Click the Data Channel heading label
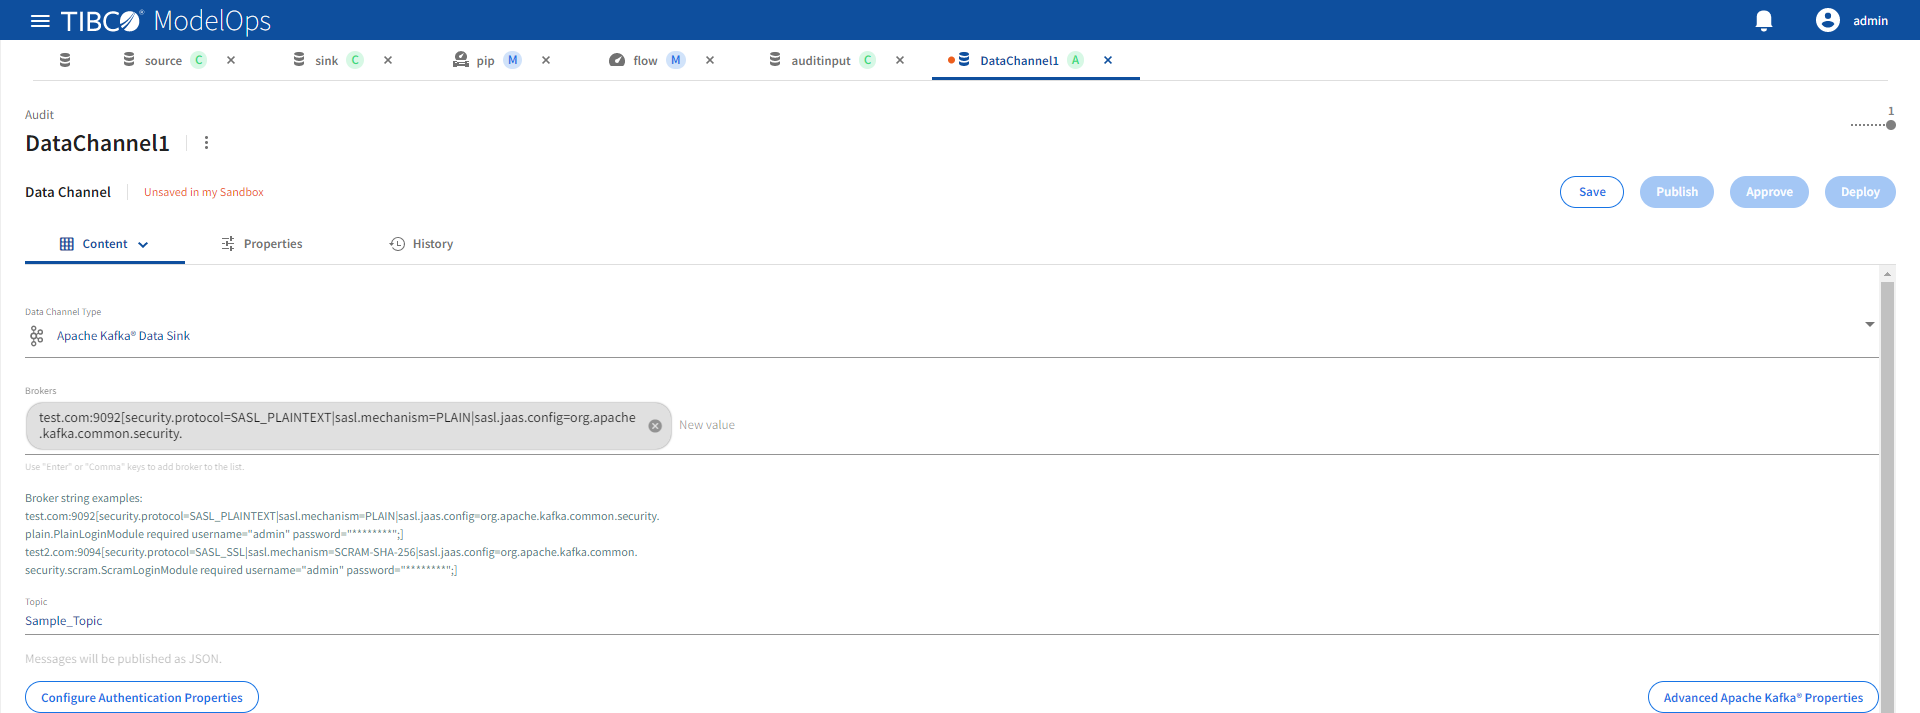This screenshot has width=1920, height=713. (68, 192)
